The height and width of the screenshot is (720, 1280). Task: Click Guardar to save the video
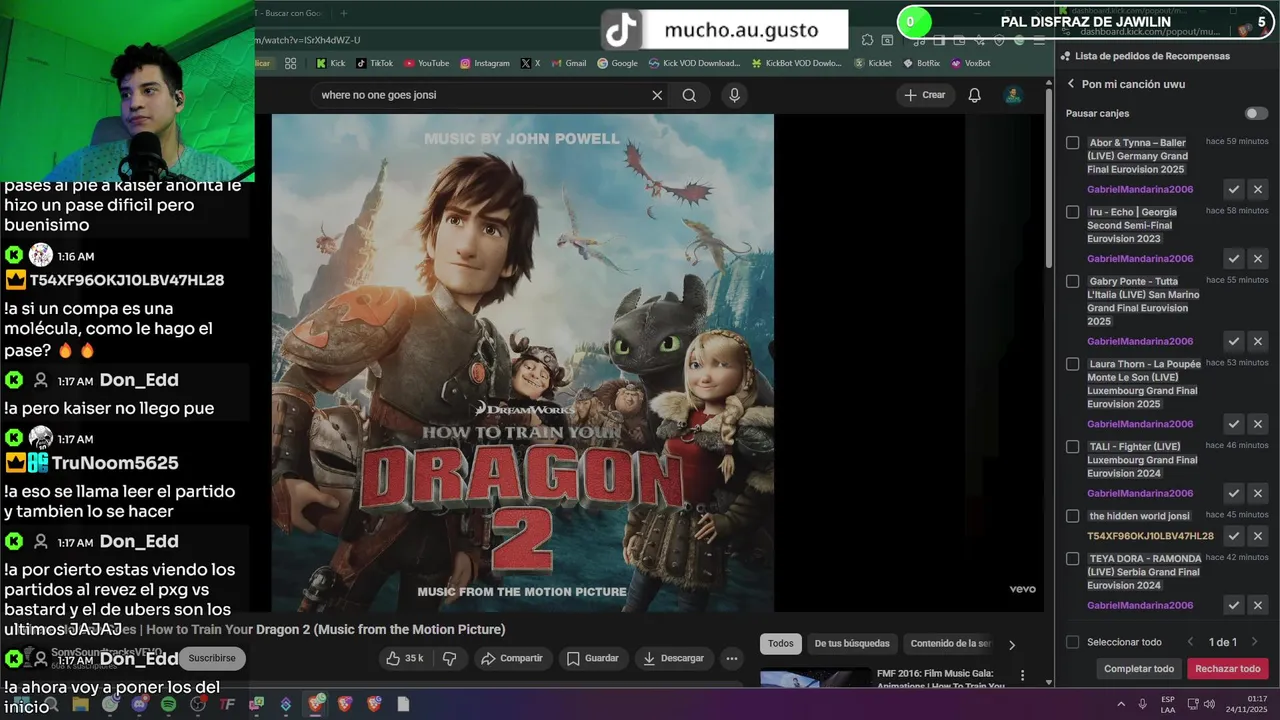click(593, 658)
